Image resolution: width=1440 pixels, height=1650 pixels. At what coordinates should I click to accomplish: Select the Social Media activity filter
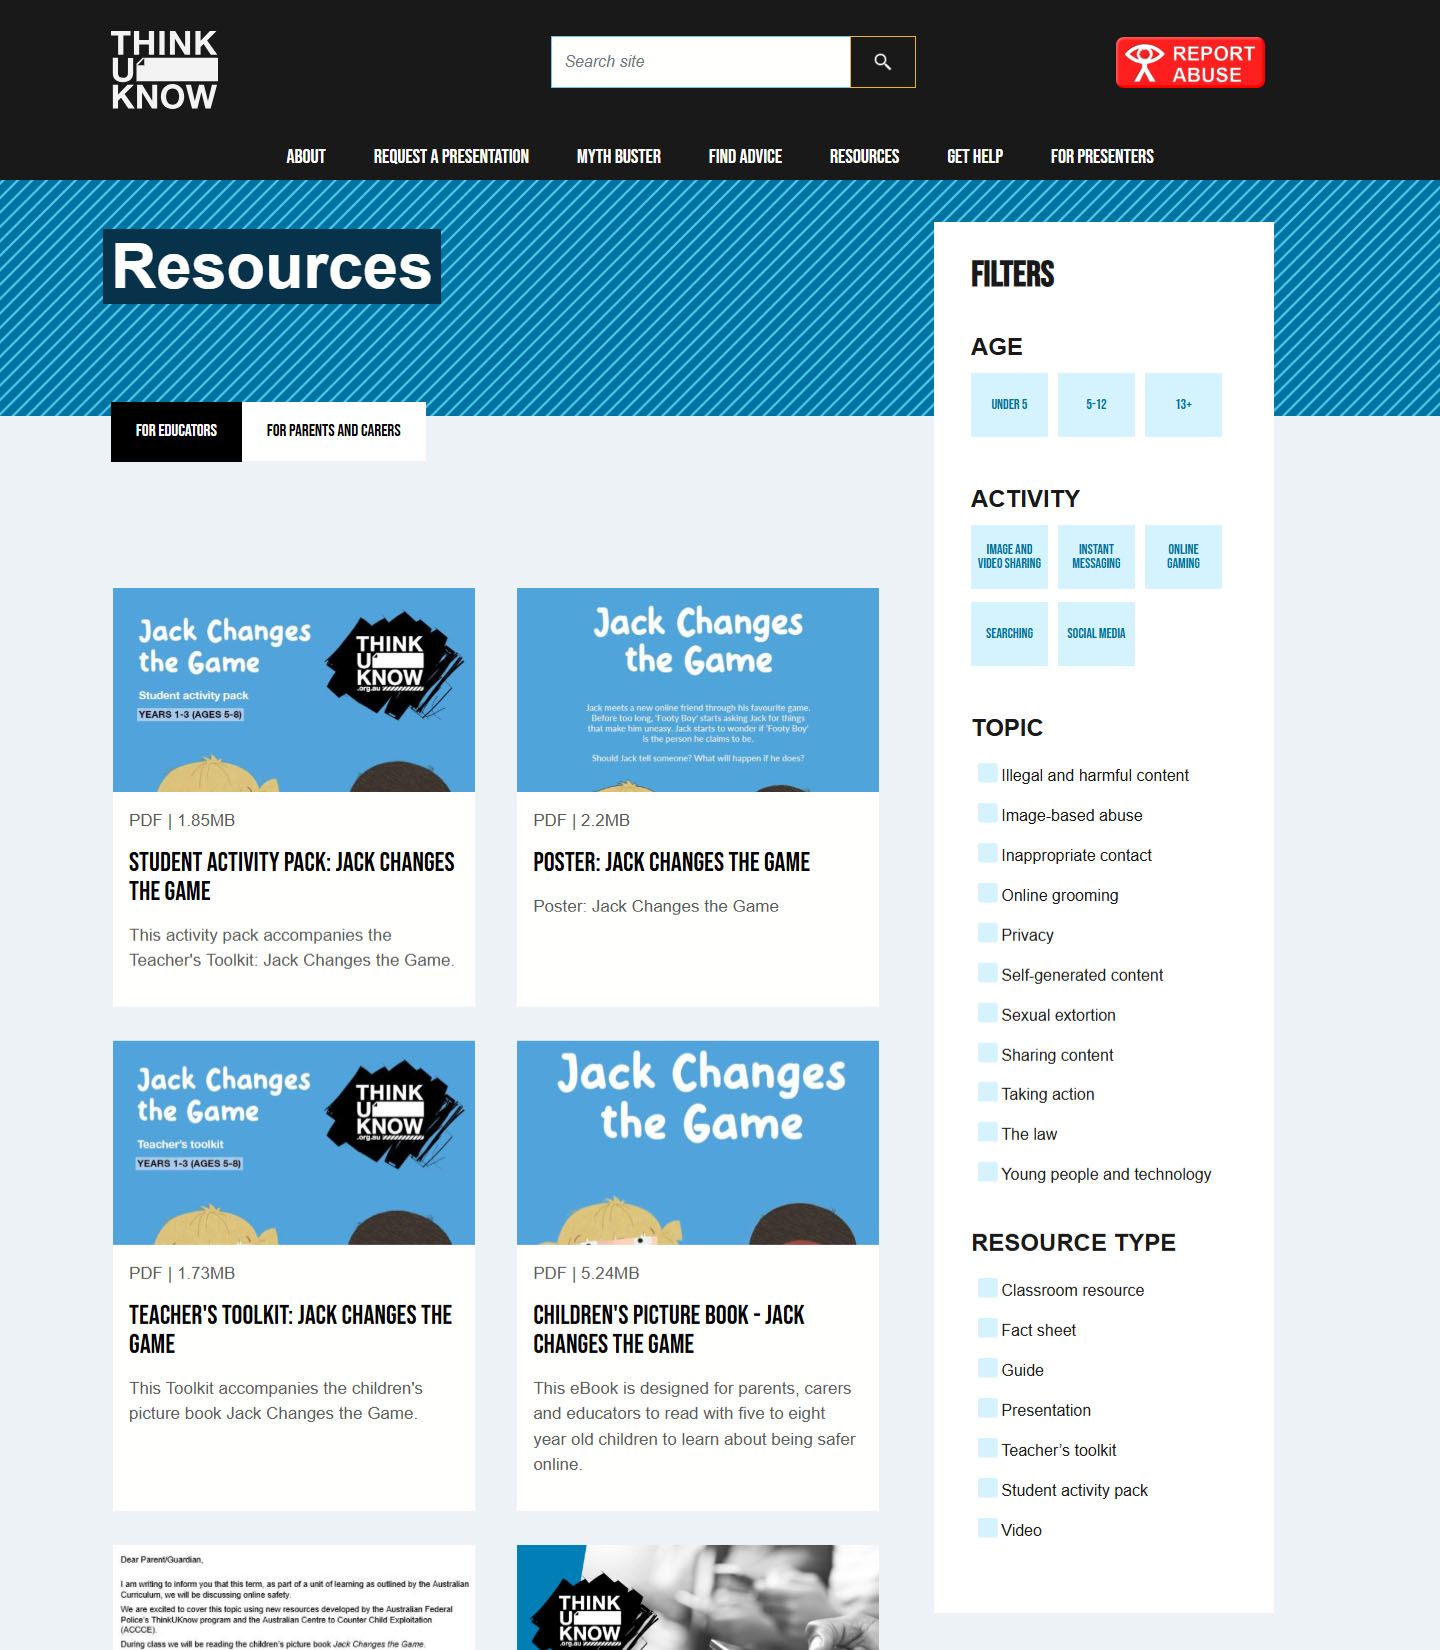[1096, 634]
